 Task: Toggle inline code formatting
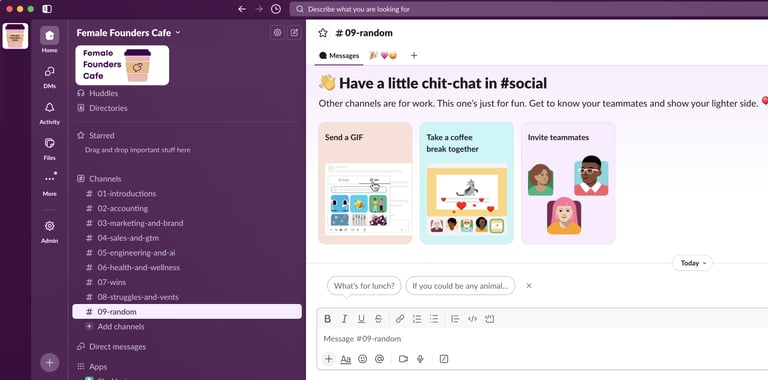tap(472, 319)
